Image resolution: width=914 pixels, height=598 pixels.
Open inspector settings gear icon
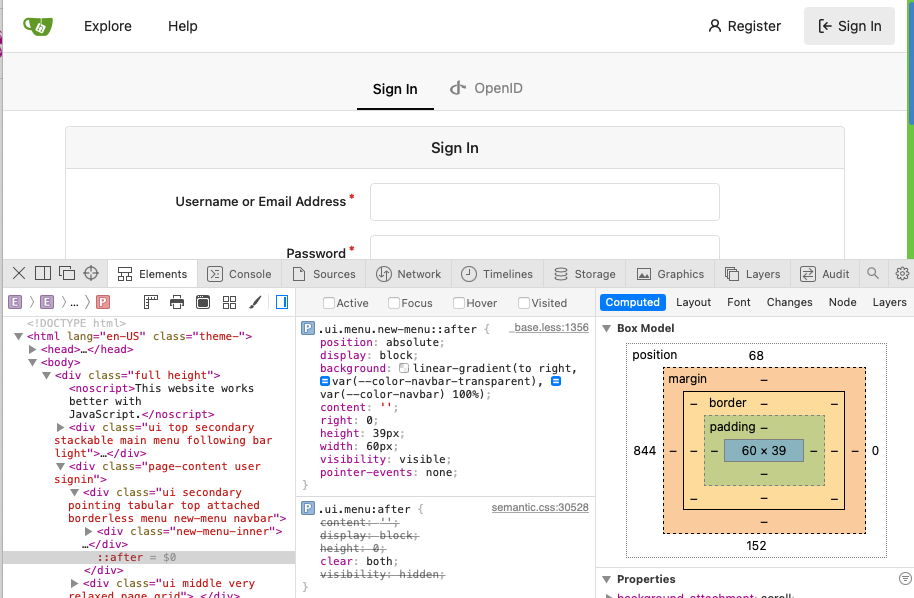[x=902, y=273]
